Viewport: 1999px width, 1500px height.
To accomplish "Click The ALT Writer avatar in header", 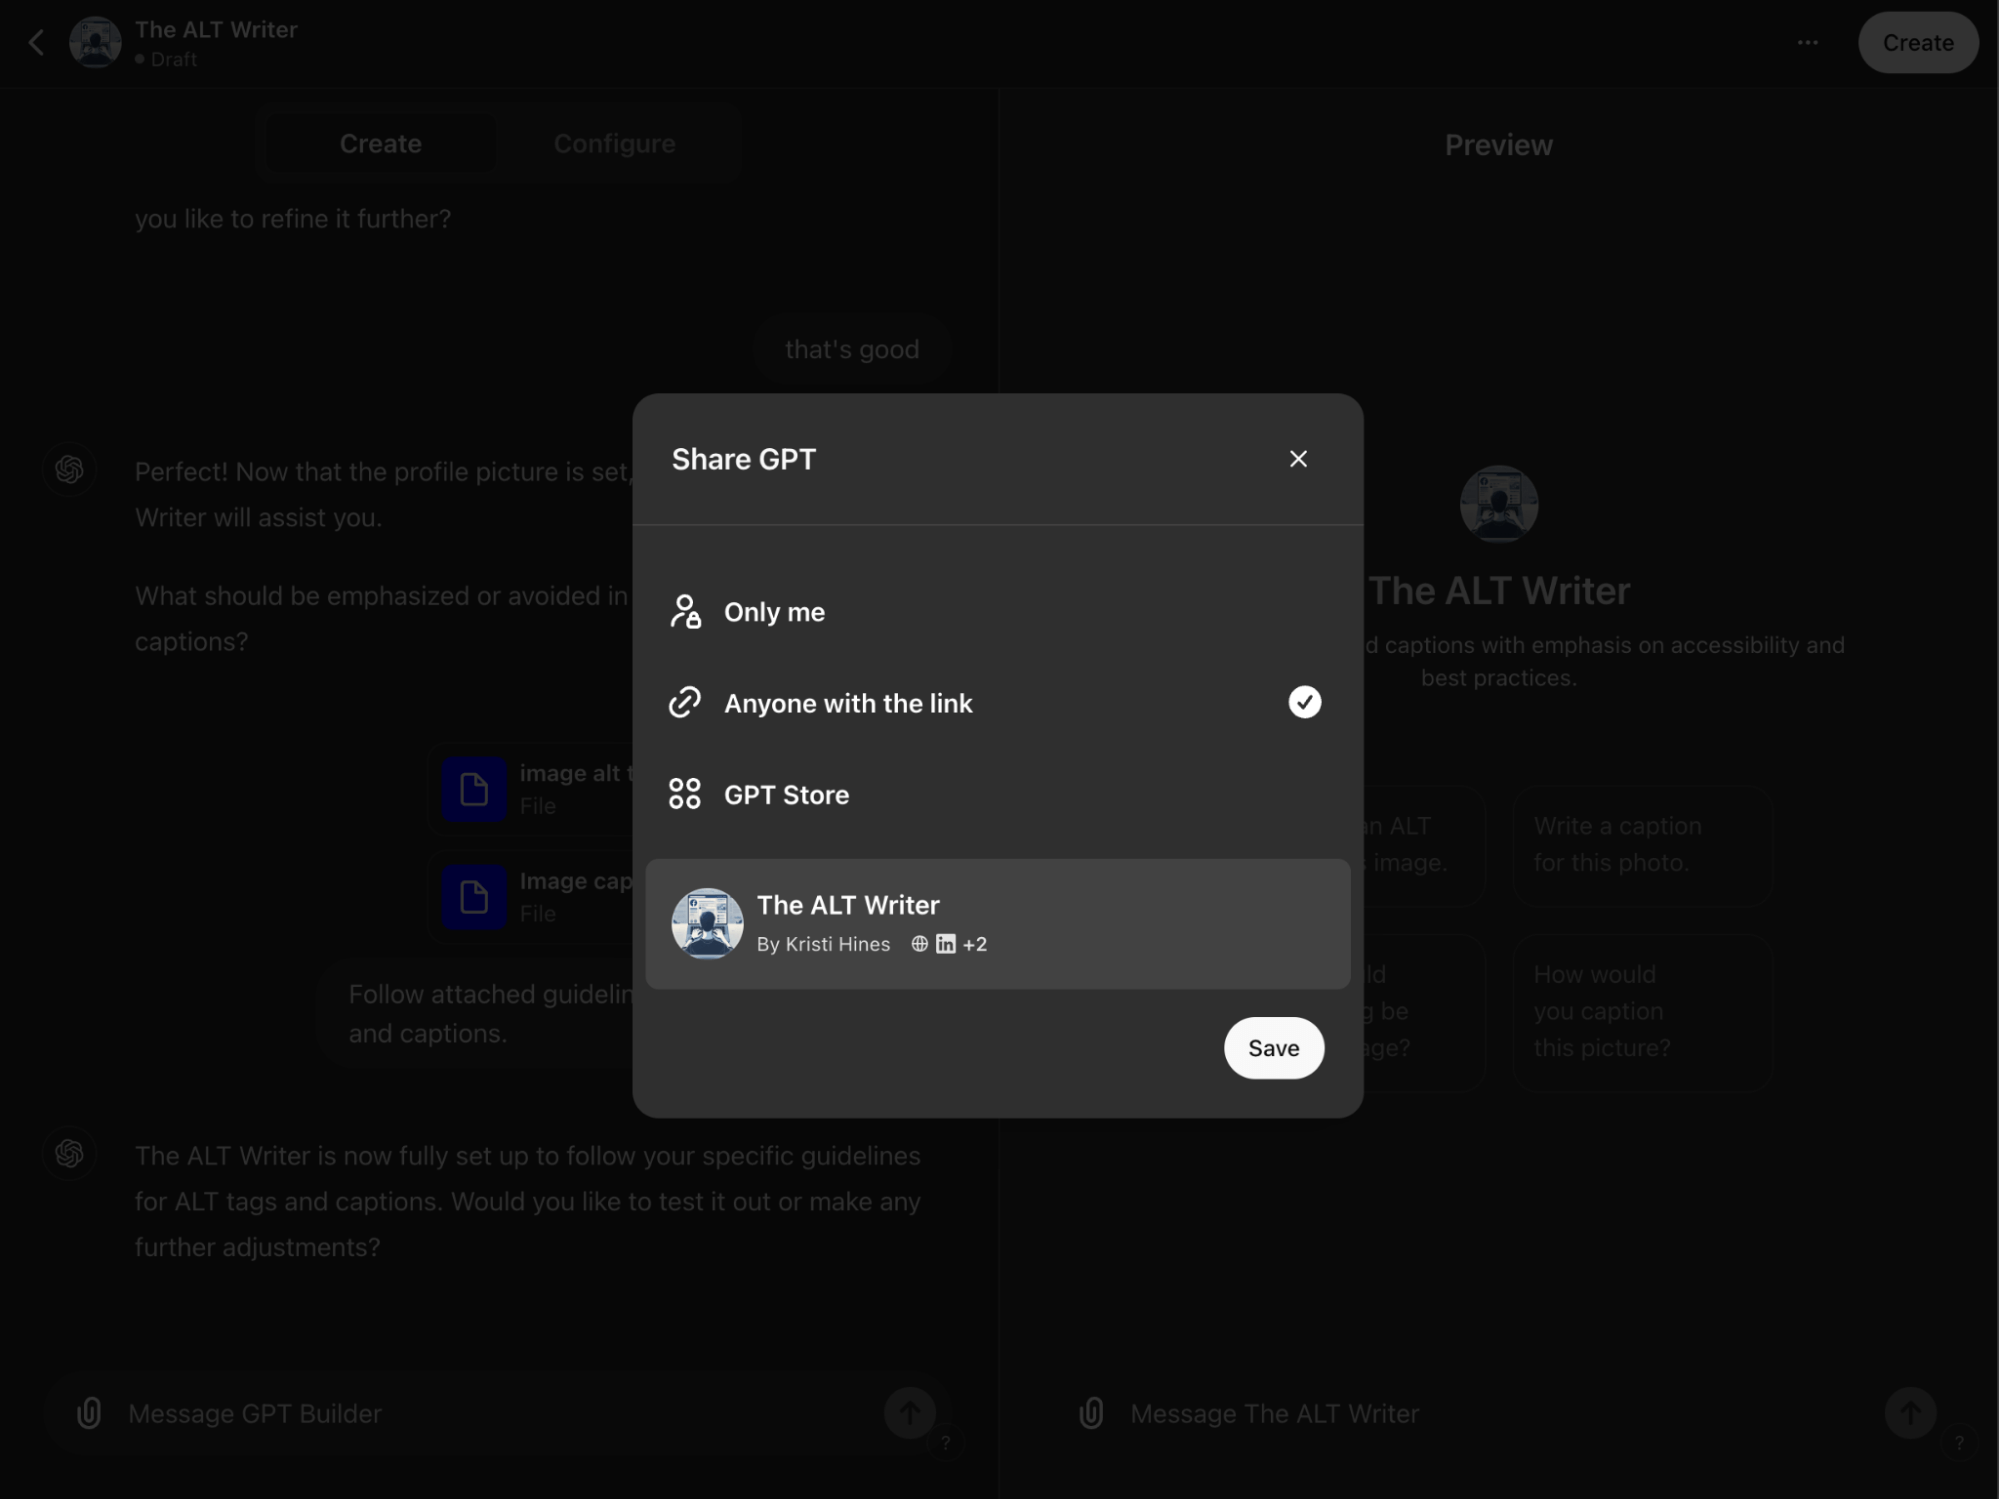I will point(95,43).
